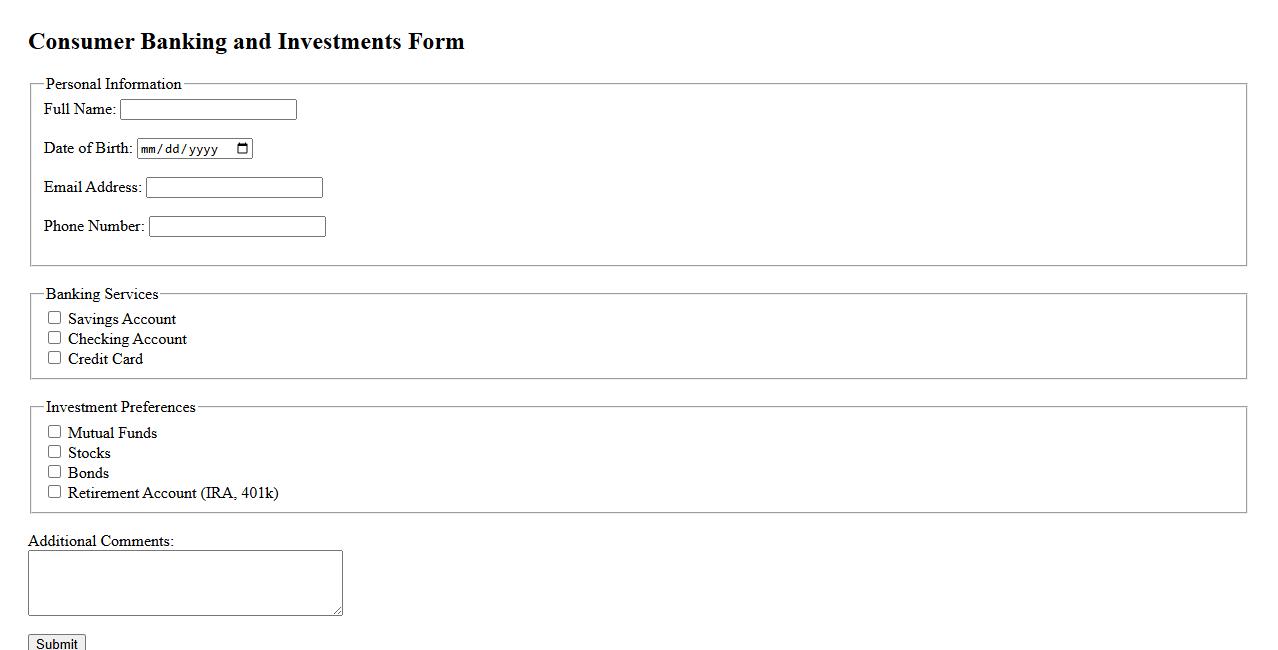Check the Savings Account checkbox

pos(55,318)
